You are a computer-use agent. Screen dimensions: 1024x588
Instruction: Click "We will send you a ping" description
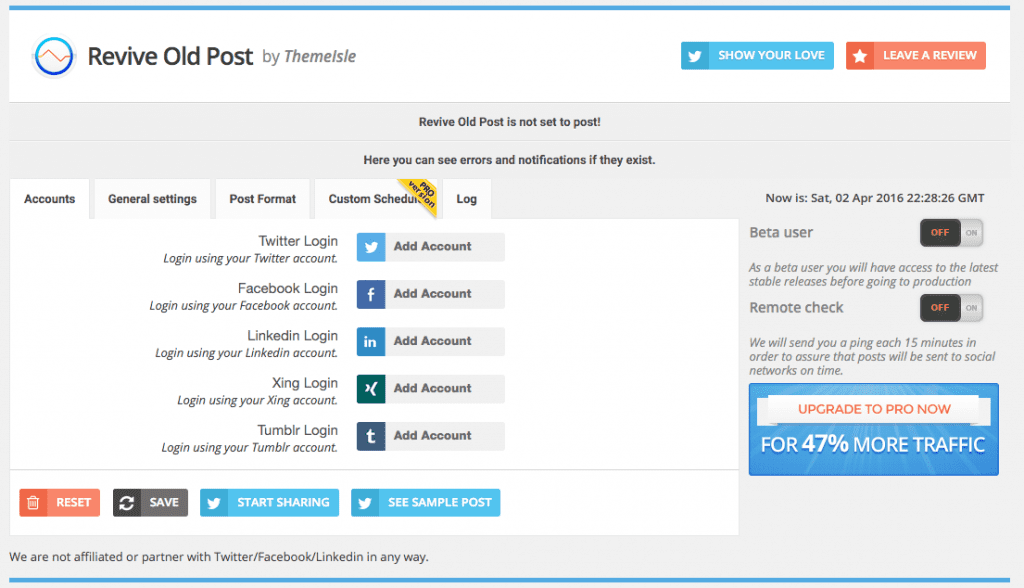pos(872,357)
